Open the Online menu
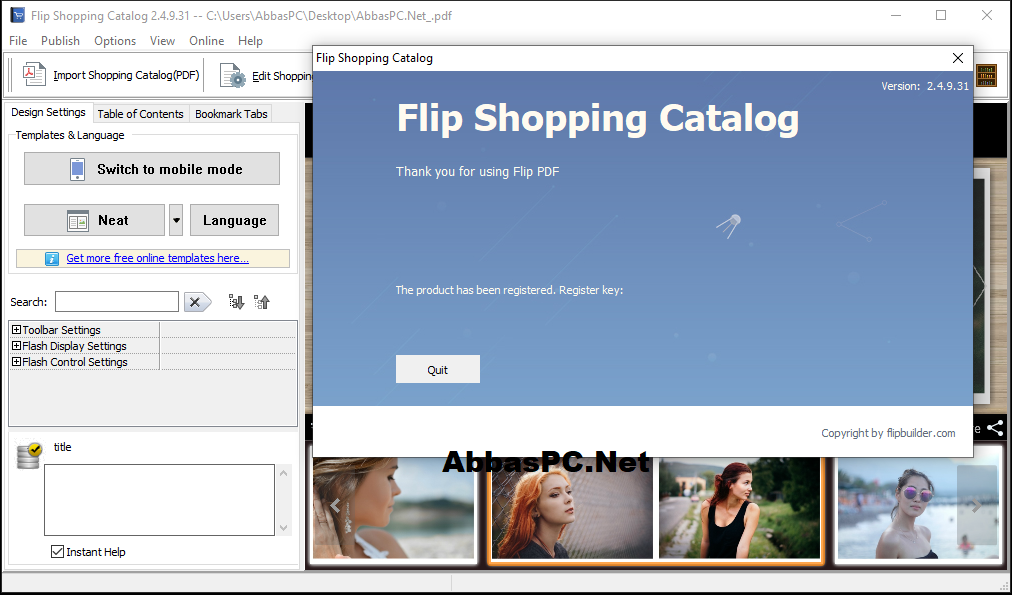The width and height of the screenshot is (1012, 595). (x=207, y=41)
